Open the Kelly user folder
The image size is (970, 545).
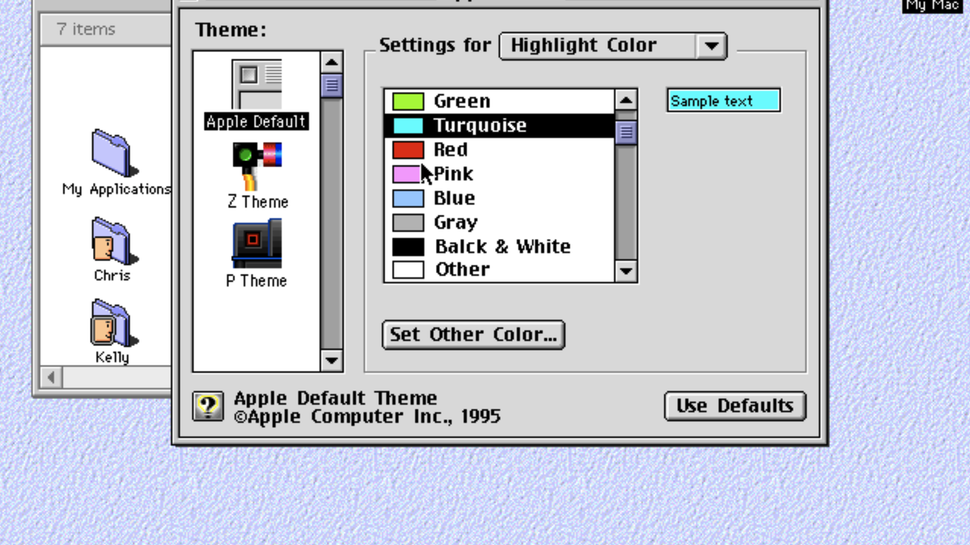[x=112, y=323]
